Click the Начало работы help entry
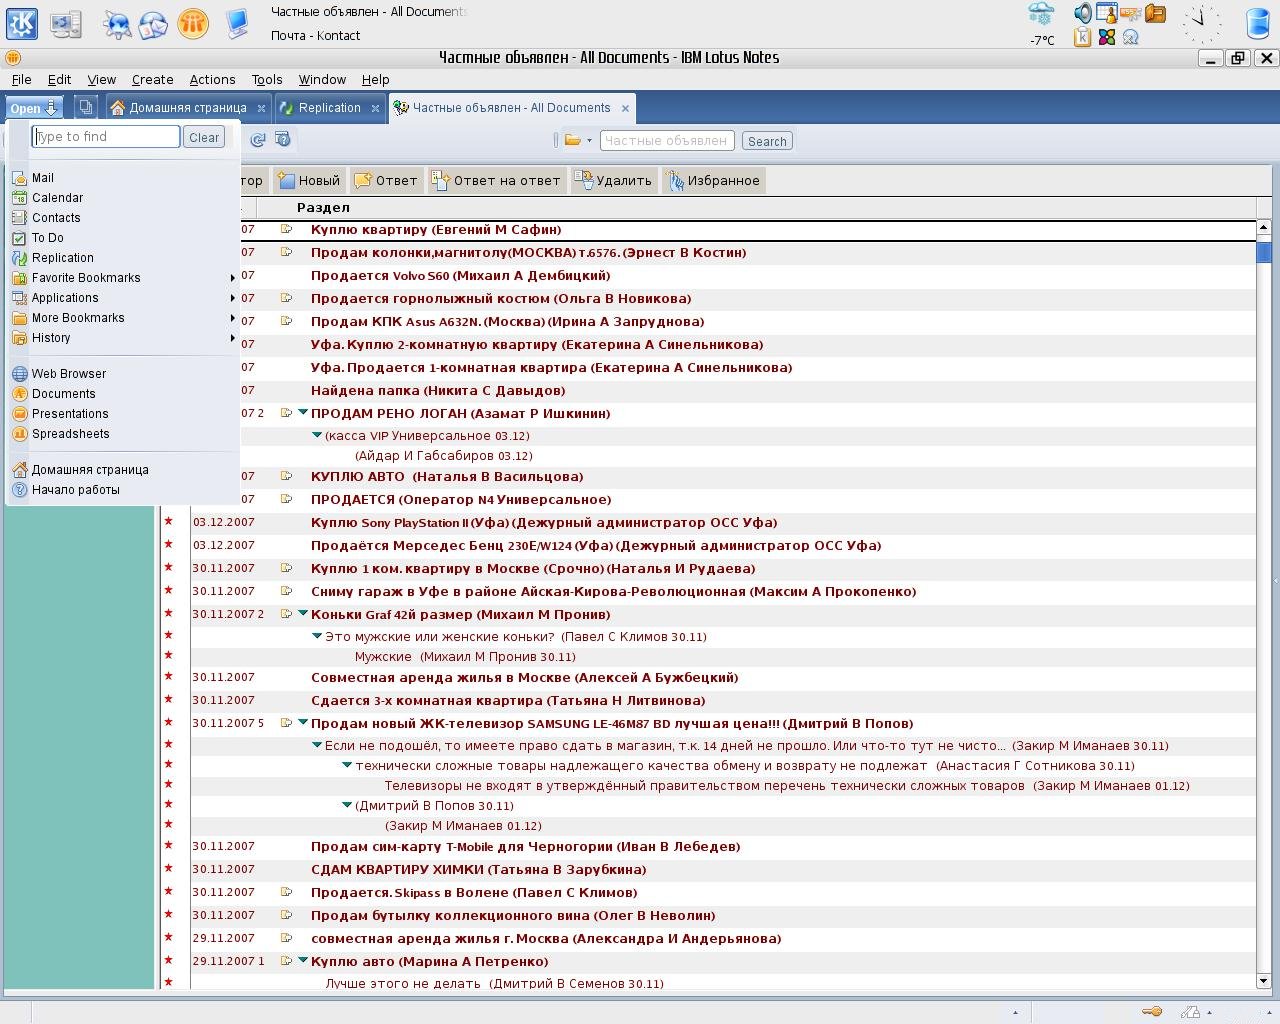Image resolution: width=1280 pixels, height=1024 pixels. tap(75, 490)
